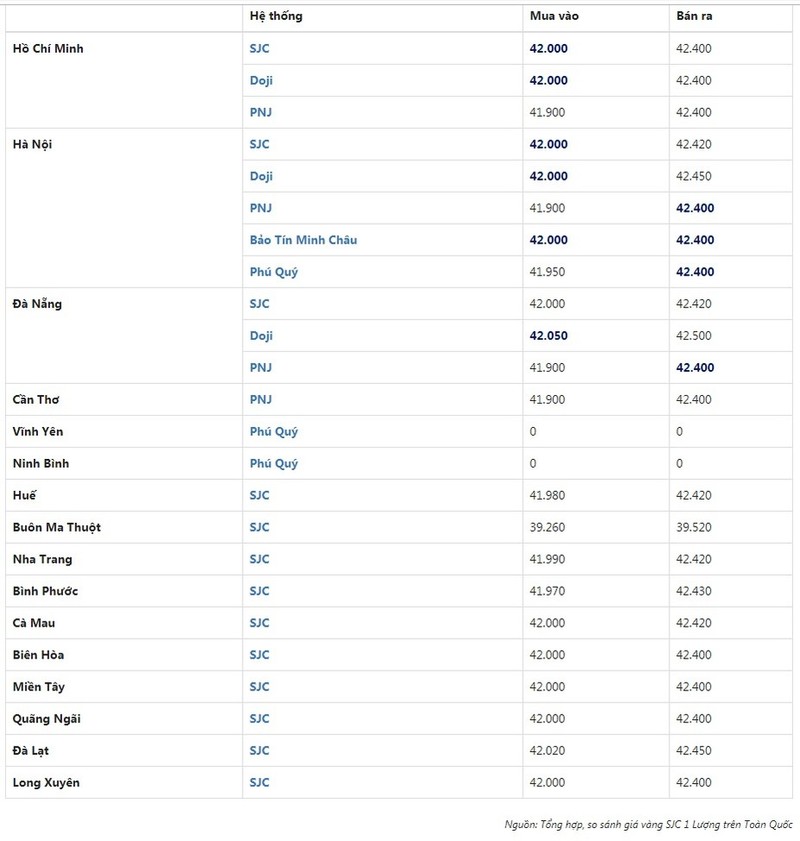Viewport: 800px width, 841px height.
Task: Open the Doji link under Hồ Chí Minh
Action: point(261,80)
